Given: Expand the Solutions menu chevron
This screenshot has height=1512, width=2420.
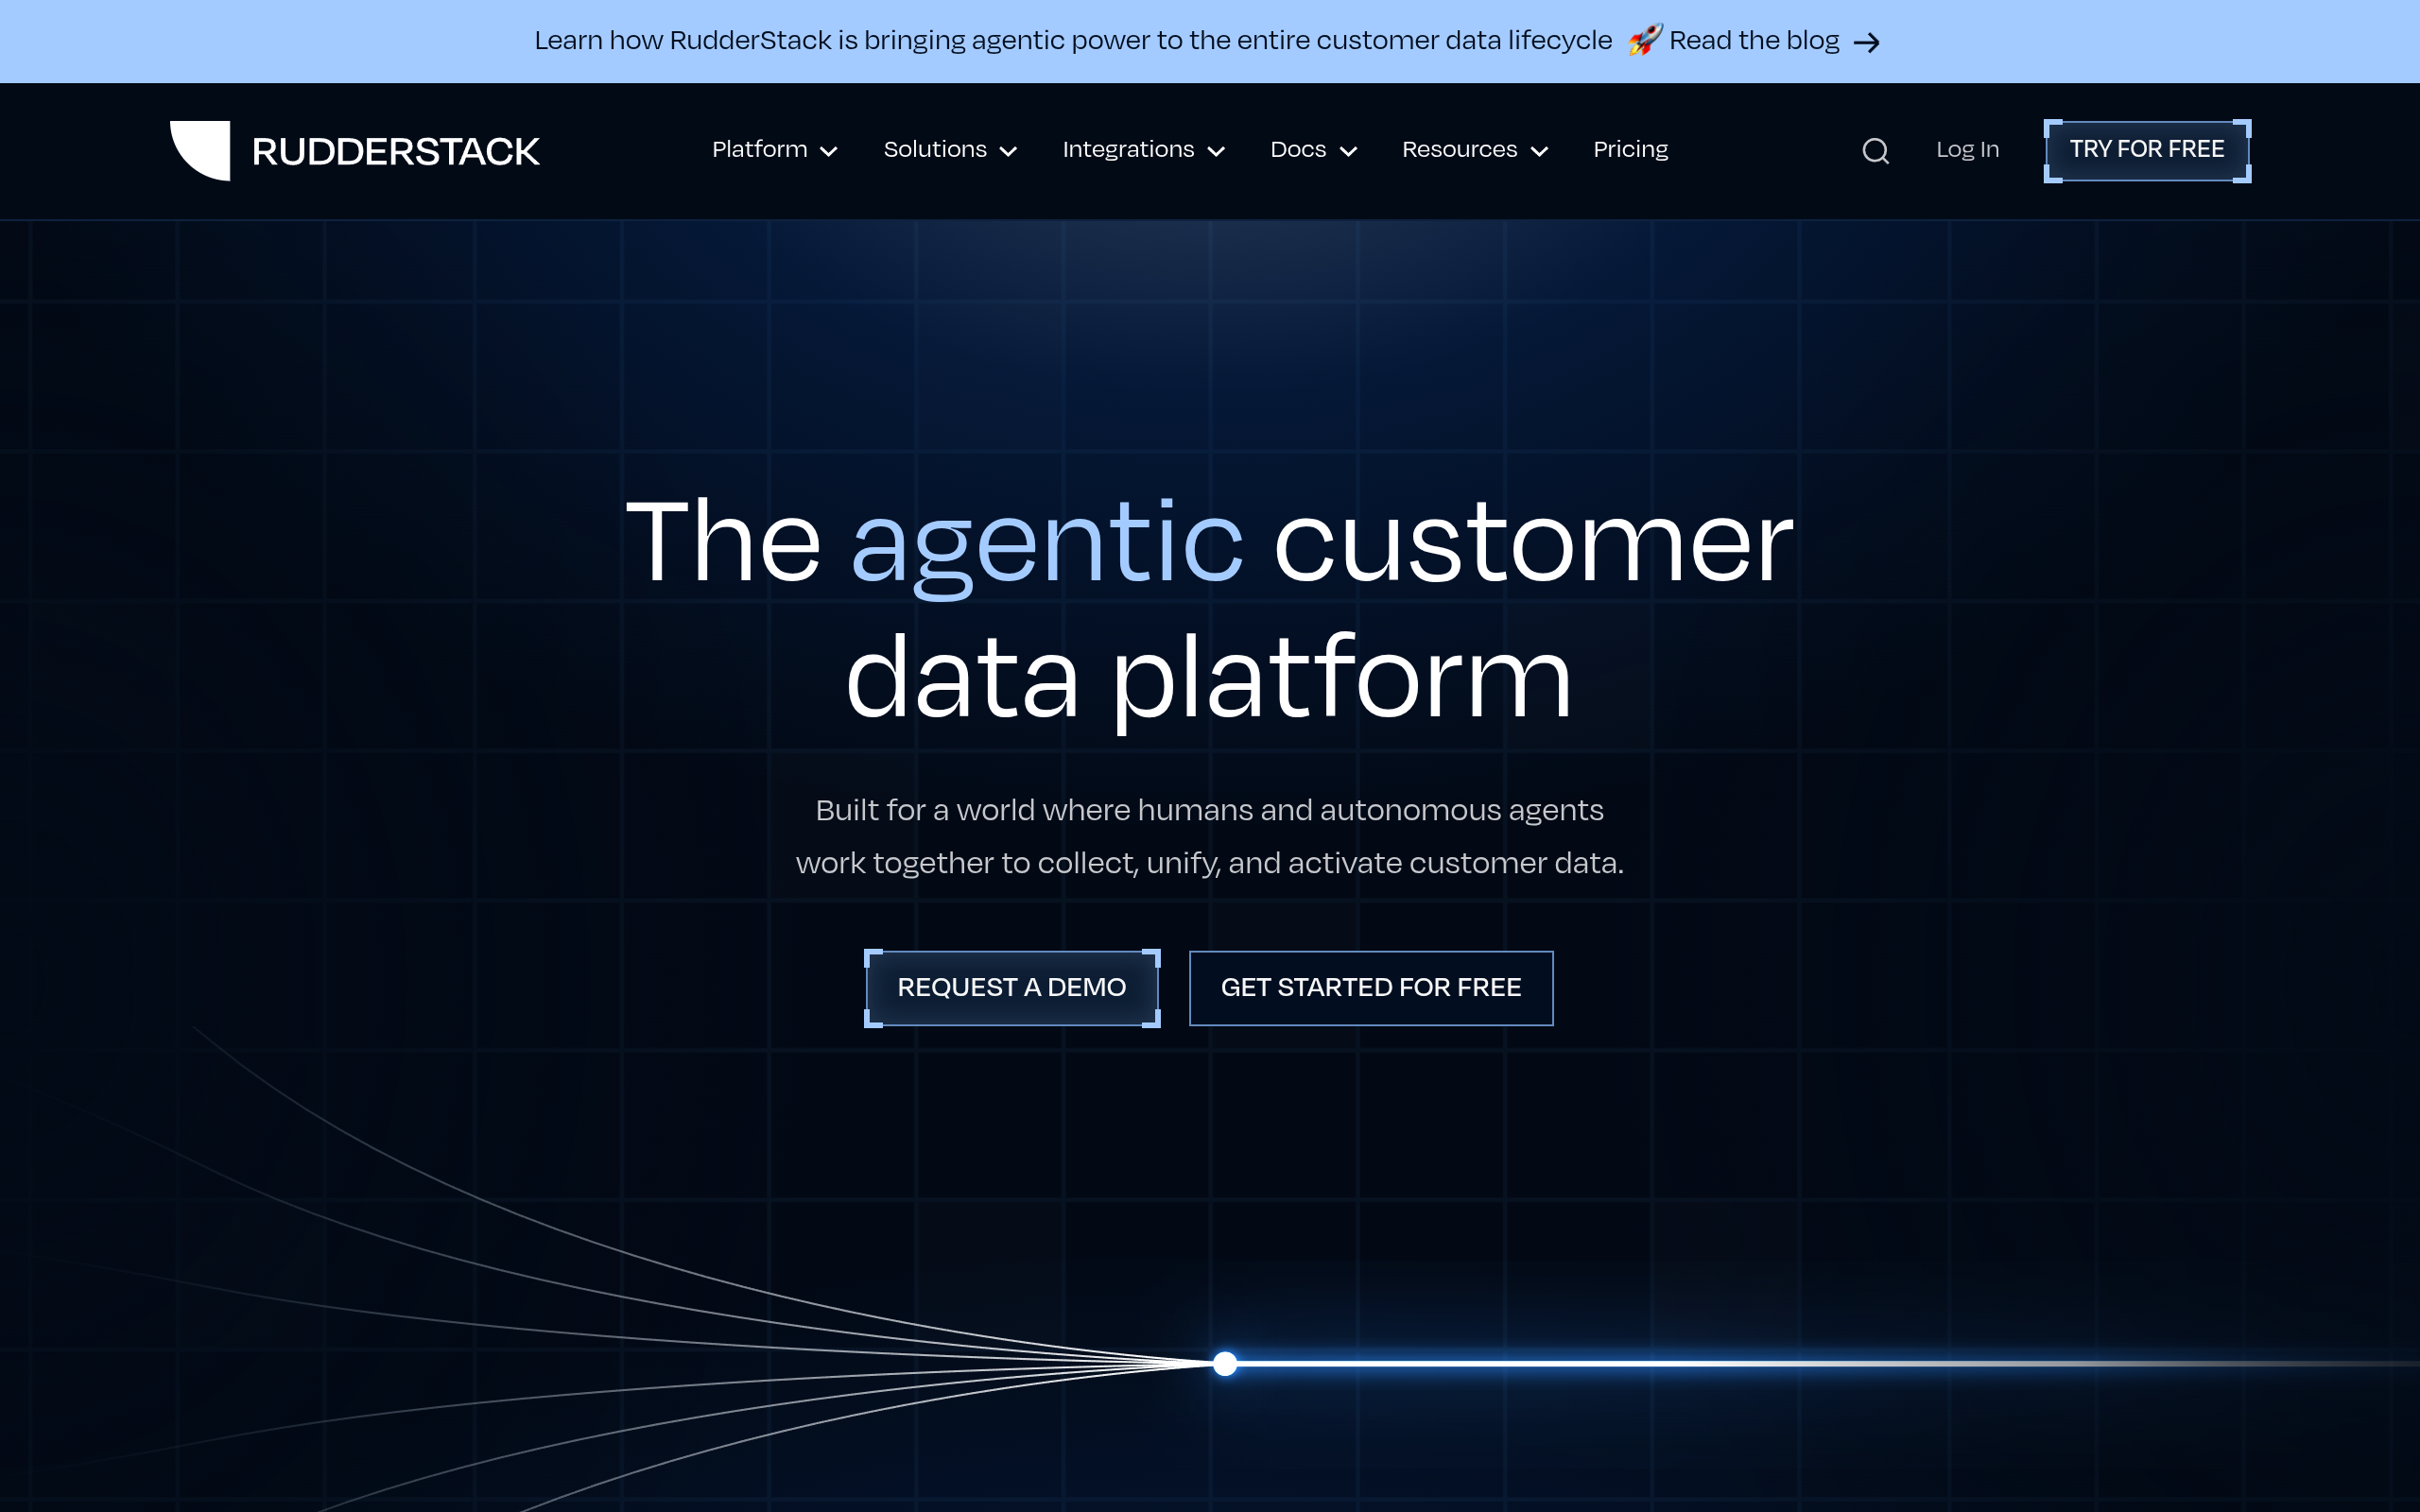Looking at the screenshot, I should click(1008, 152).
